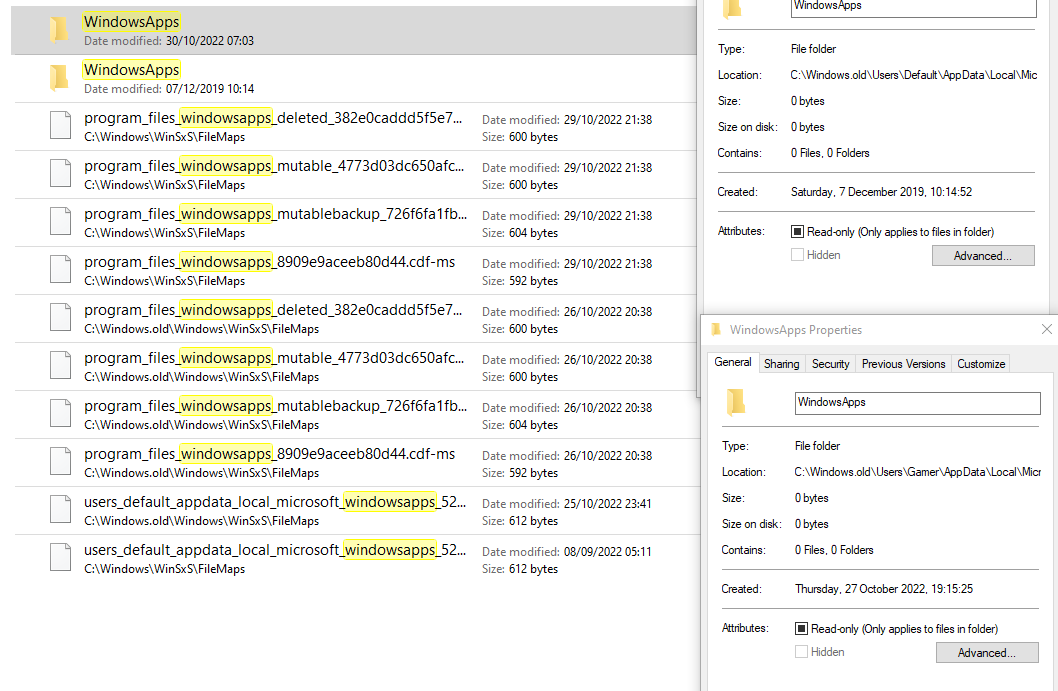Click file icon of windowsapps_deleted dated 29/10/2022

tap(60, 126)
